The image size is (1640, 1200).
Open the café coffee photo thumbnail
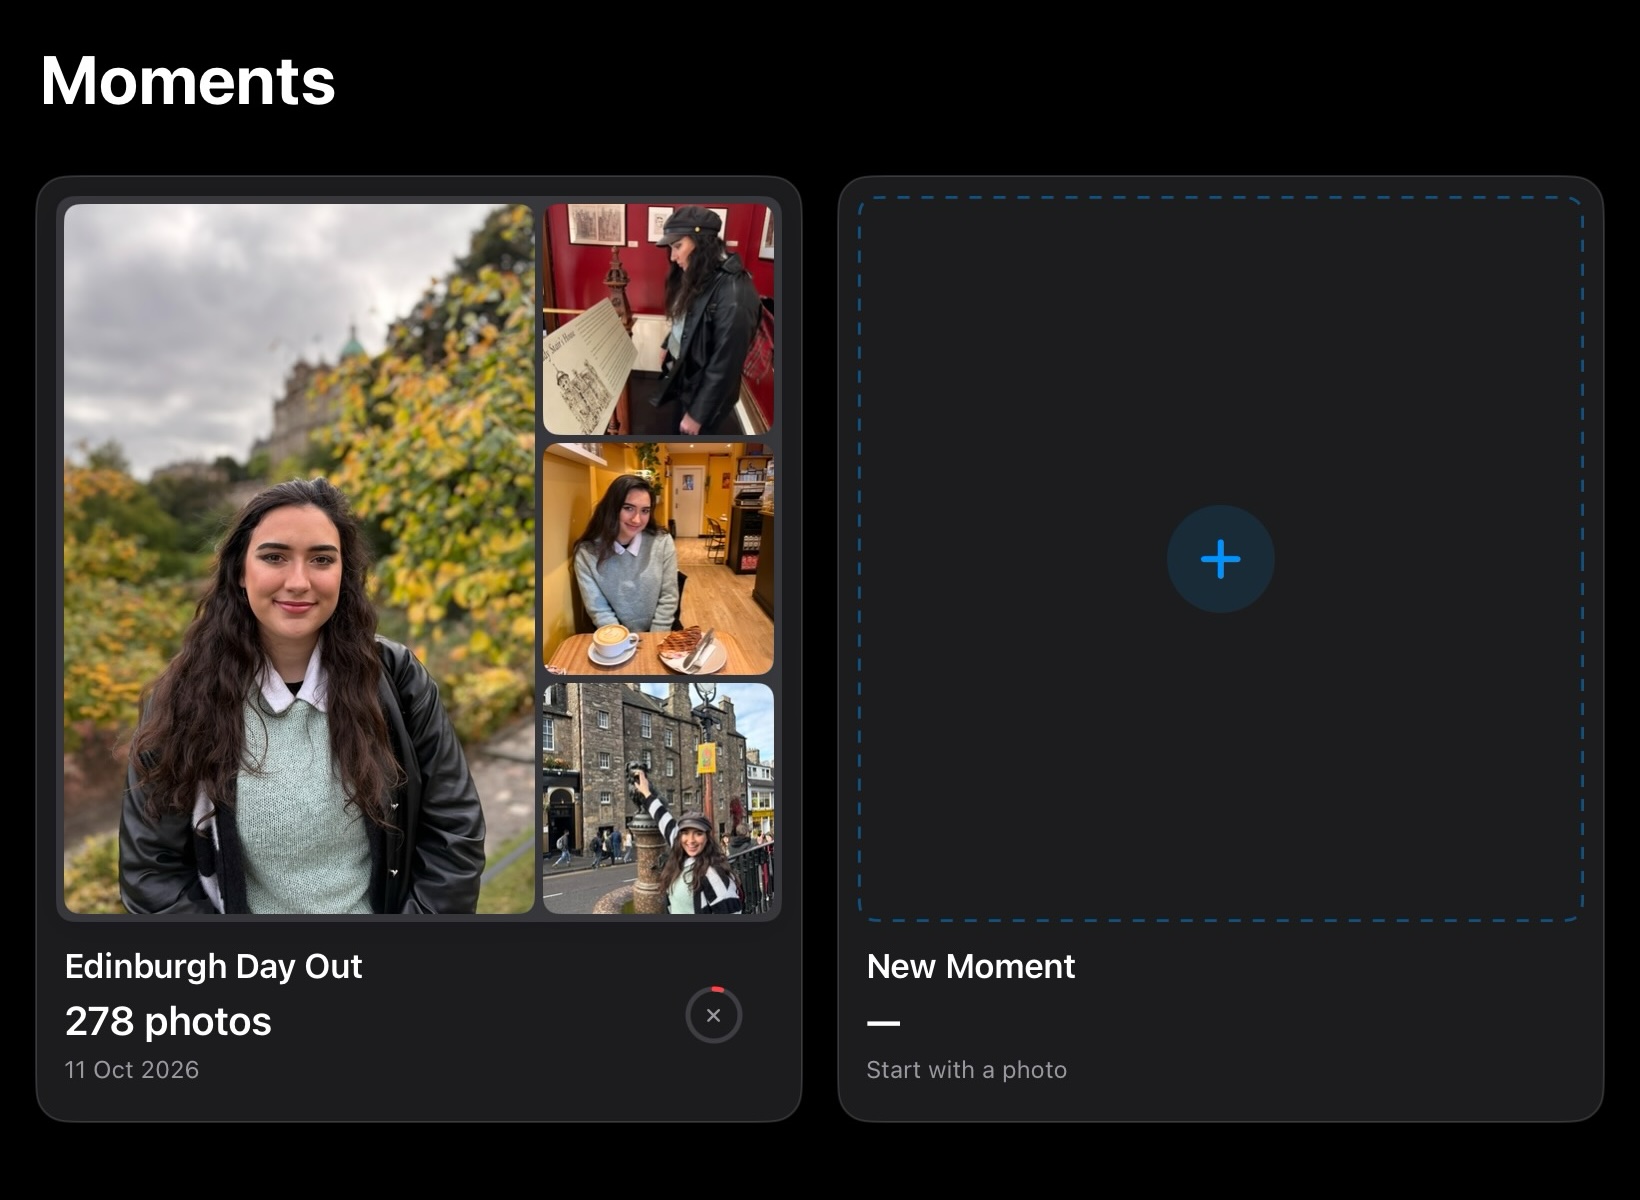658,559
